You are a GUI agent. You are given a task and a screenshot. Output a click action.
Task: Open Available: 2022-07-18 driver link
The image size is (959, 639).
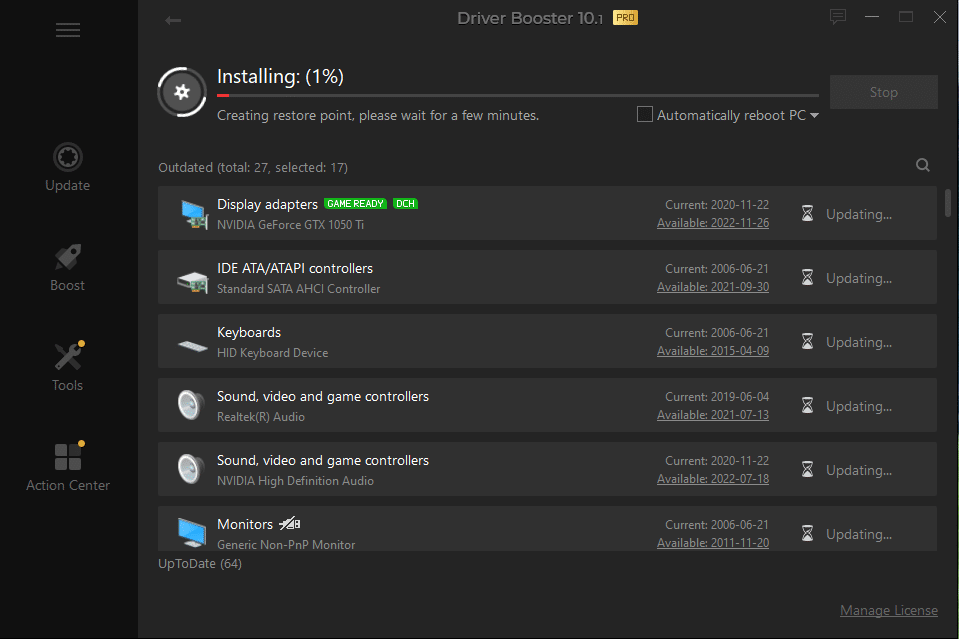pos(713,479)
